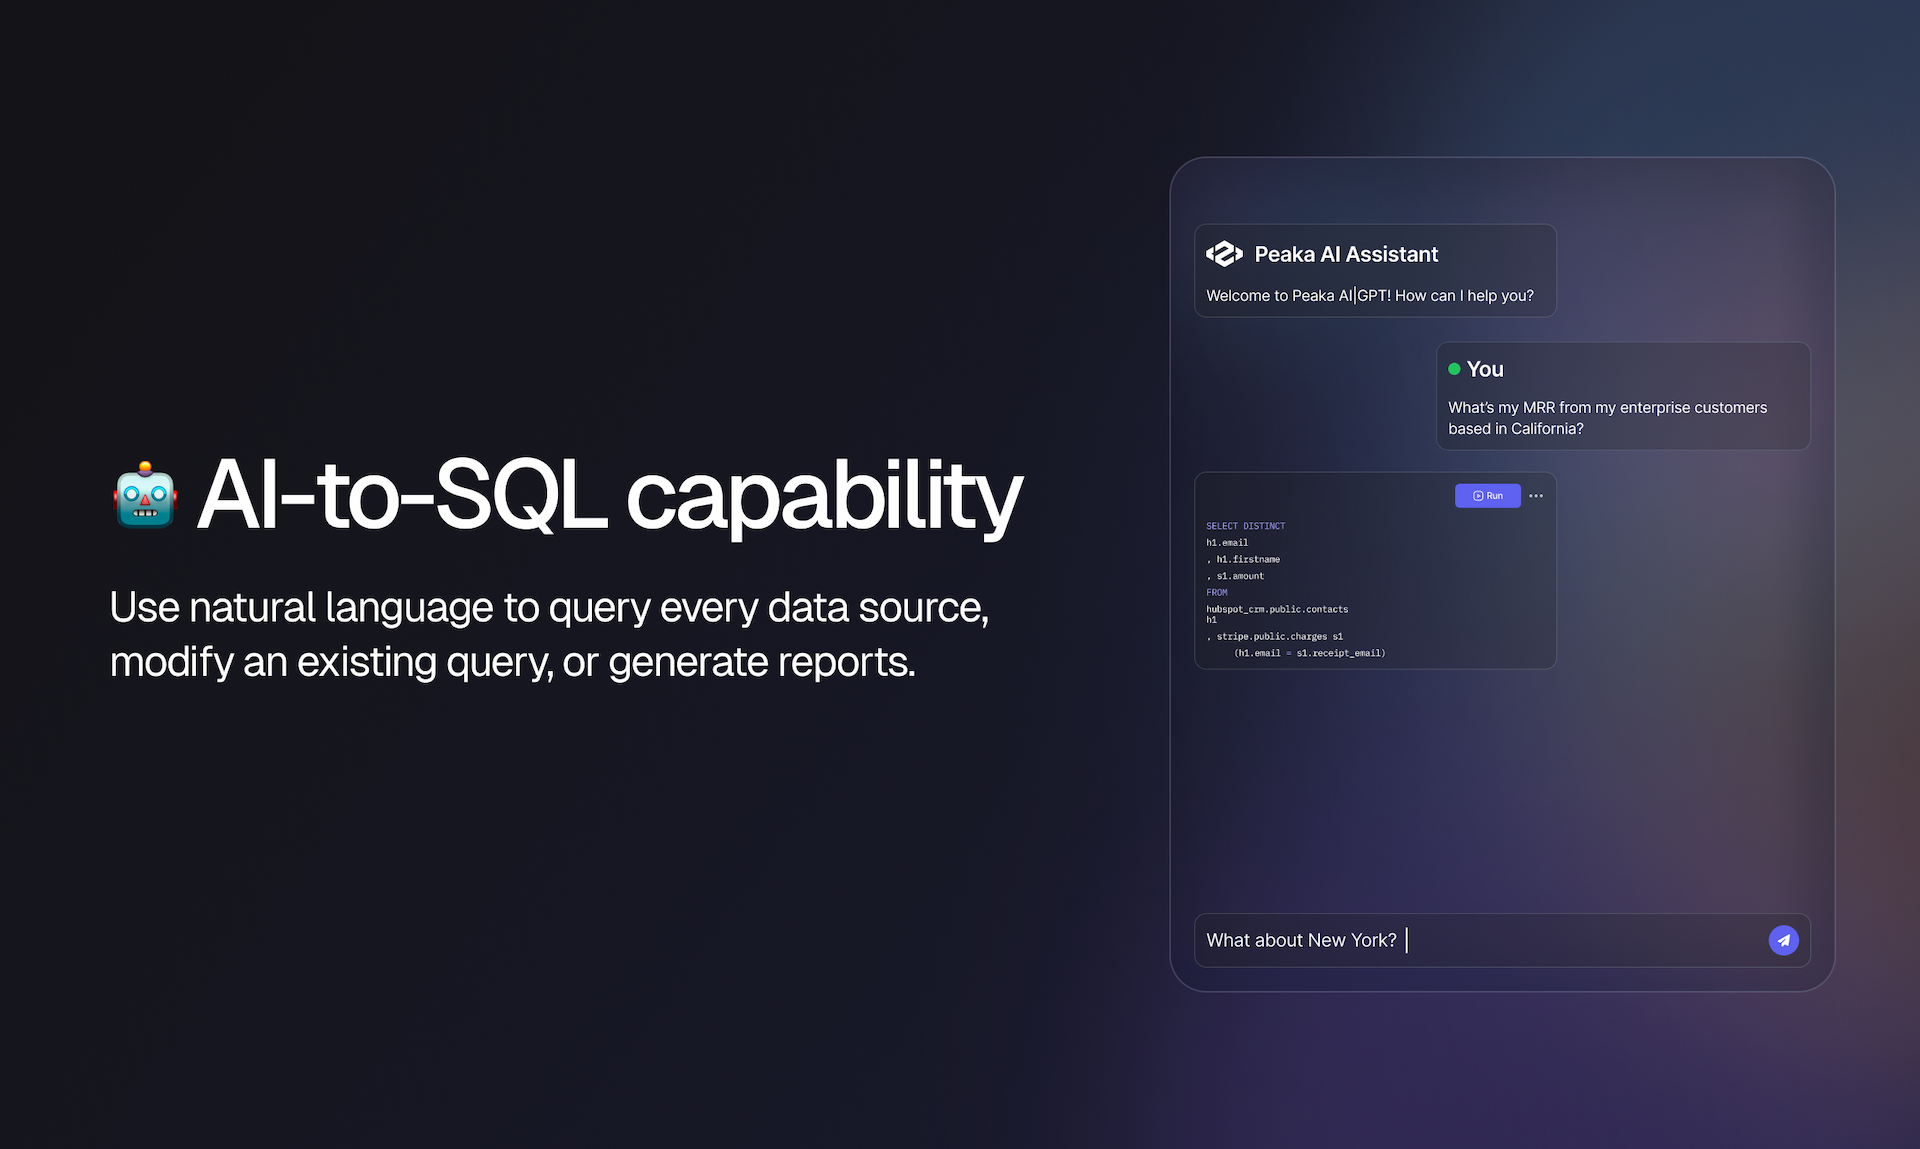Click the robot emoji beside the heading
This screenshot has height=1149, width=1920.
[x=146, y=495]
